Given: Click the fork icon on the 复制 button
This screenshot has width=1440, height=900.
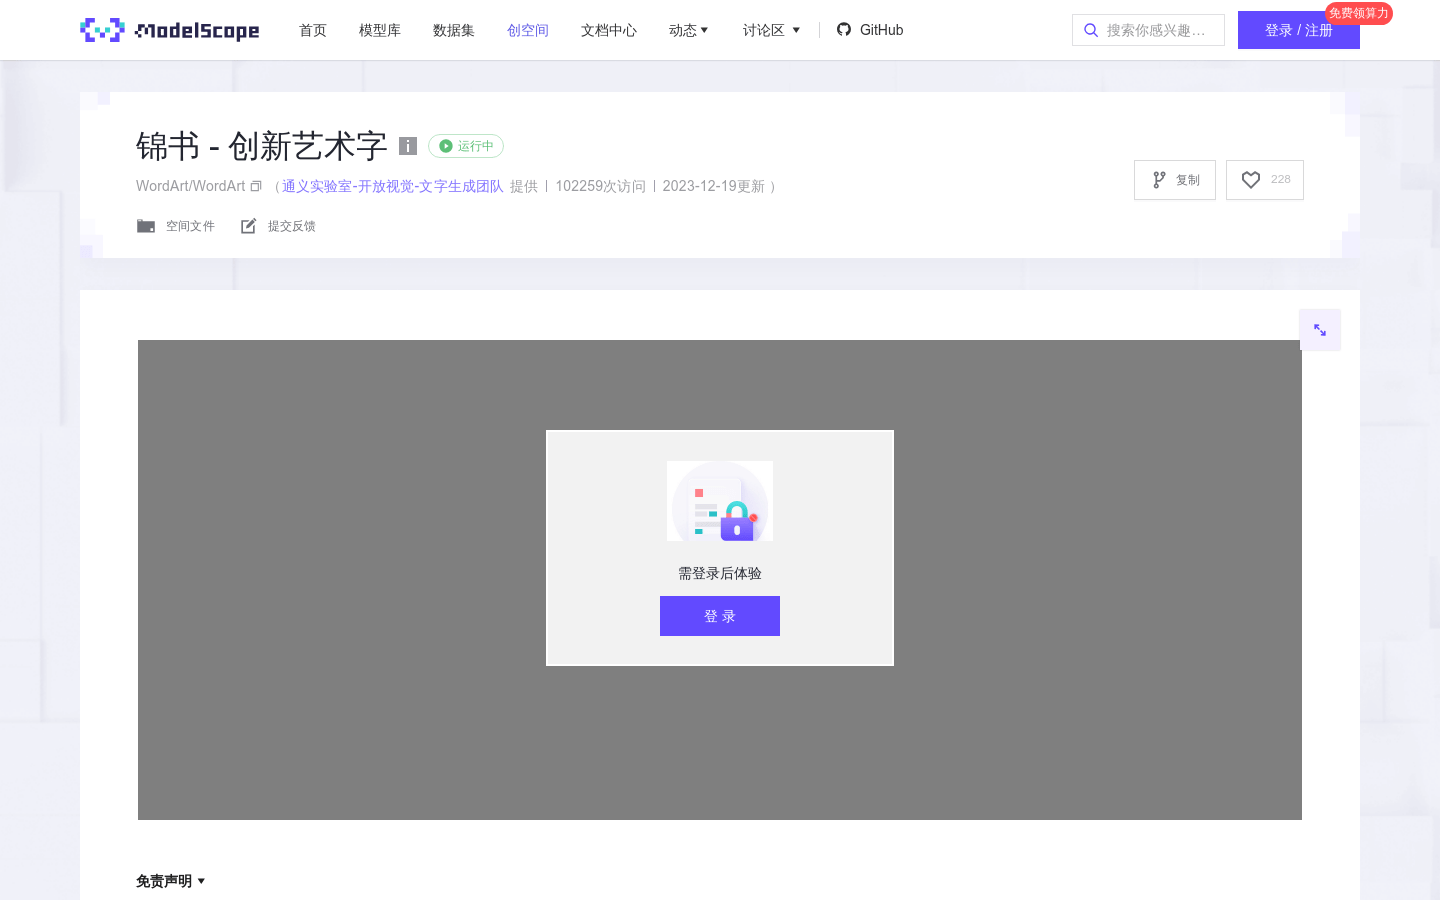Looking at the screenshot, I should point(1160,180).
